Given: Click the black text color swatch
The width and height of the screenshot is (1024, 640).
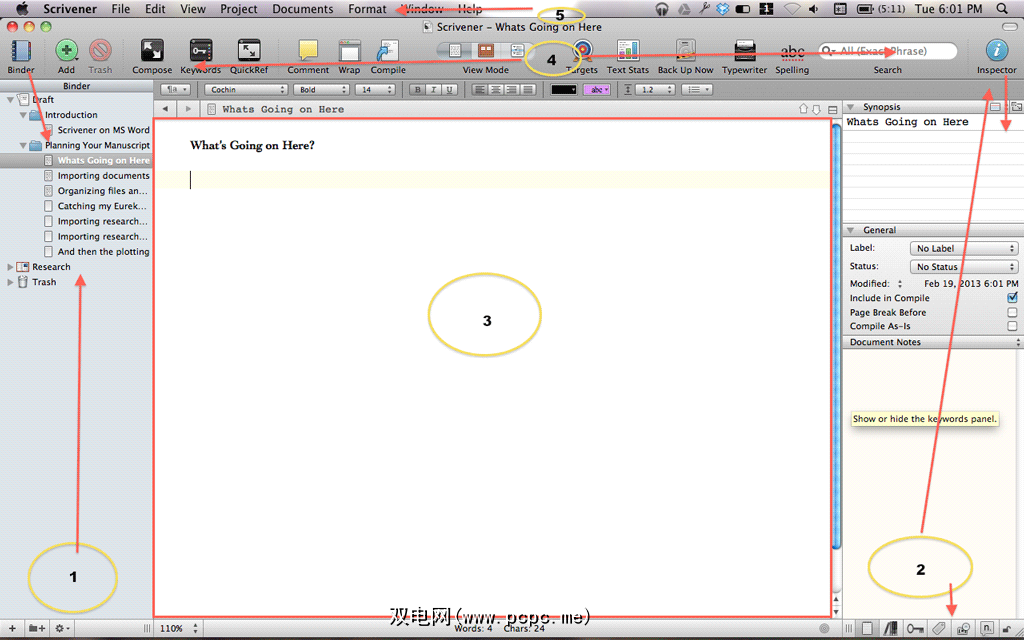Looking at the screenshot, I should tap(564, 90).
